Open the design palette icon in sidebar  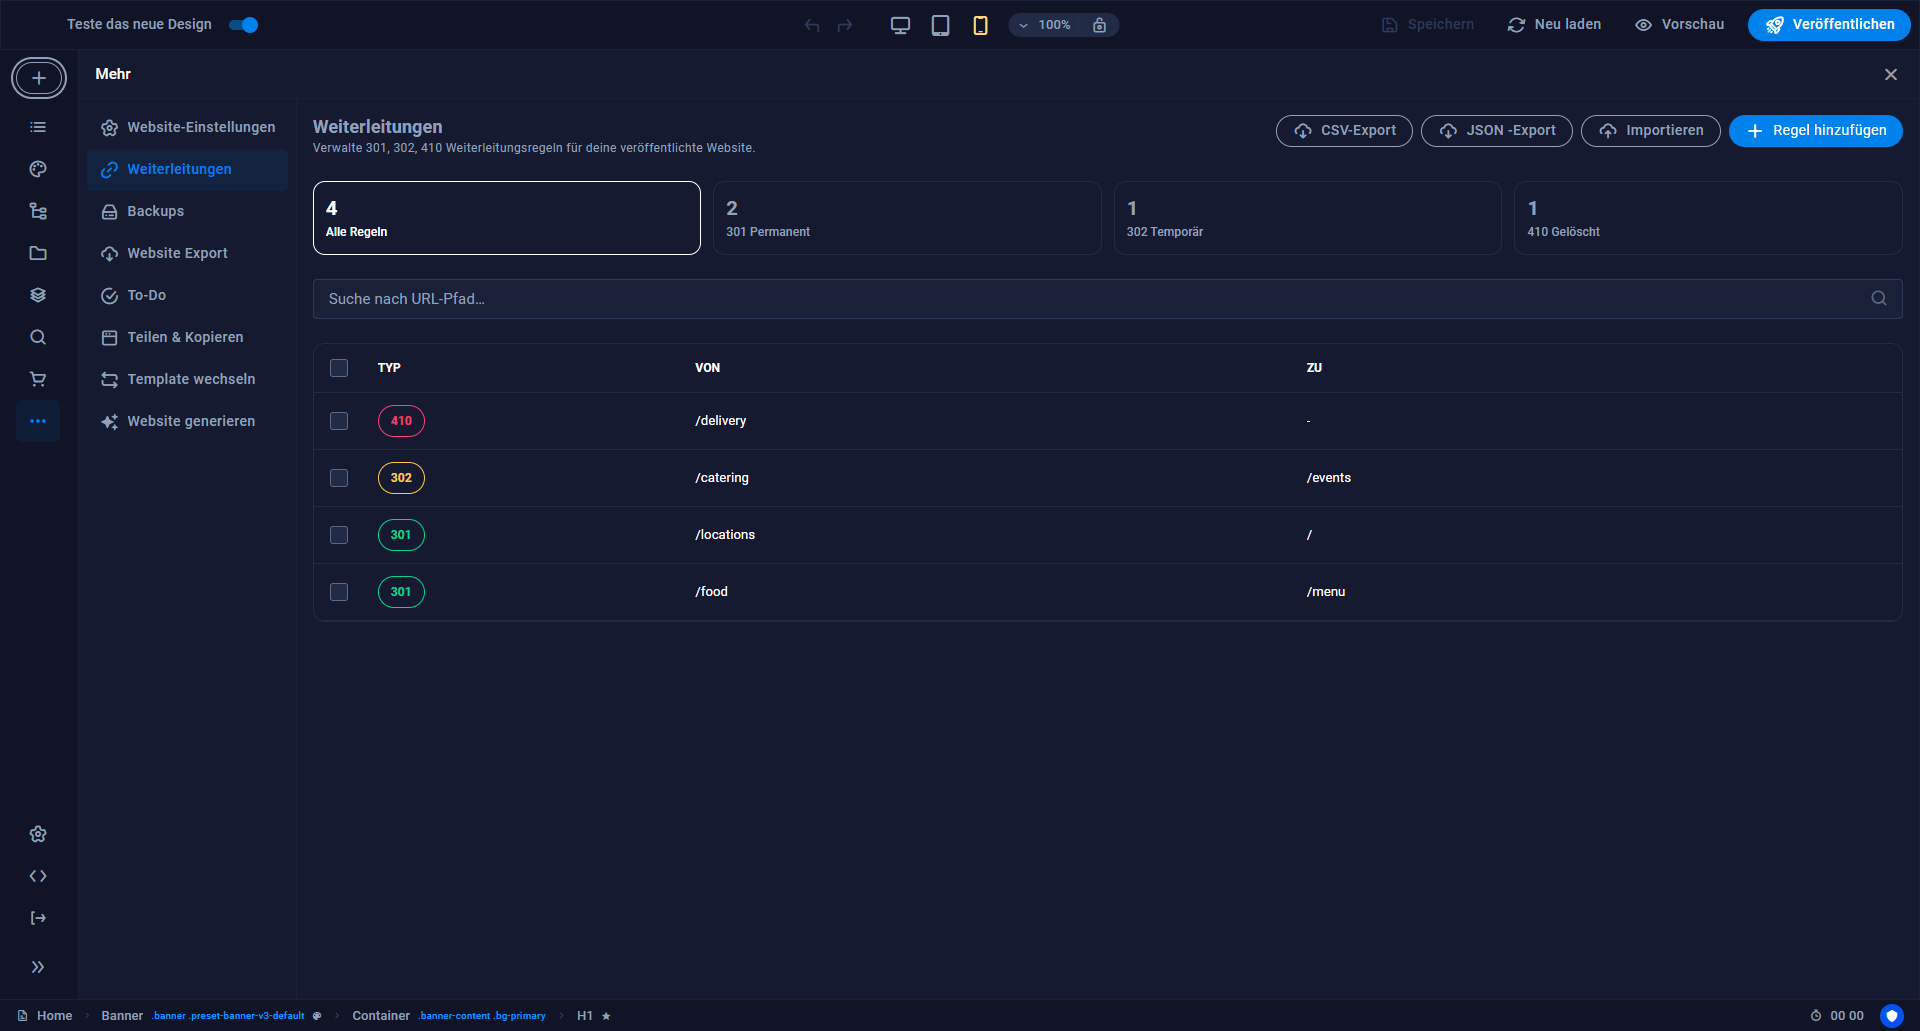(x=38, y=169)
